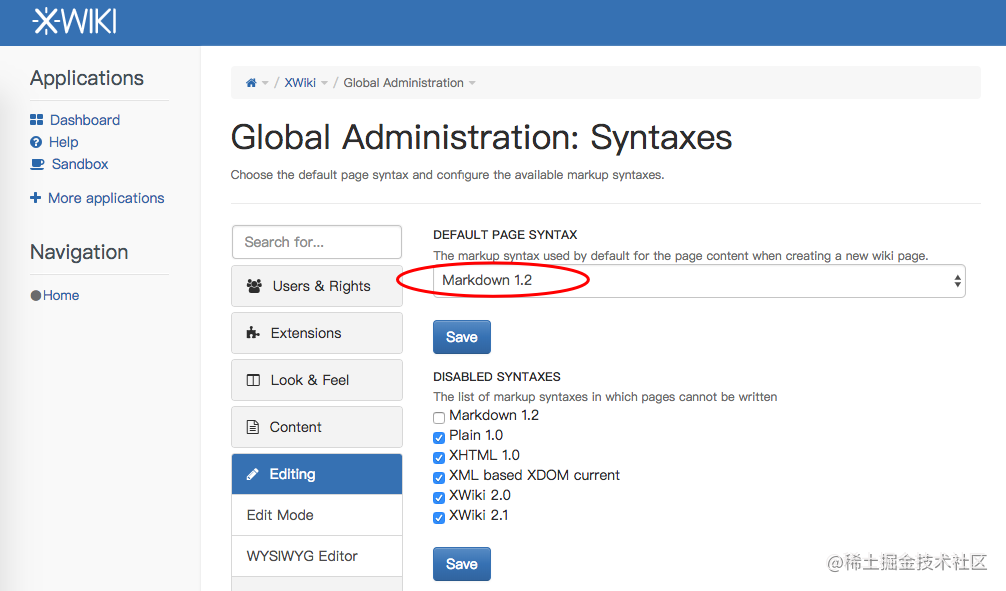Click the Home bullet icon in Navigation
This screenshot has width=1006, height=591.
click(x=36, y=295)
